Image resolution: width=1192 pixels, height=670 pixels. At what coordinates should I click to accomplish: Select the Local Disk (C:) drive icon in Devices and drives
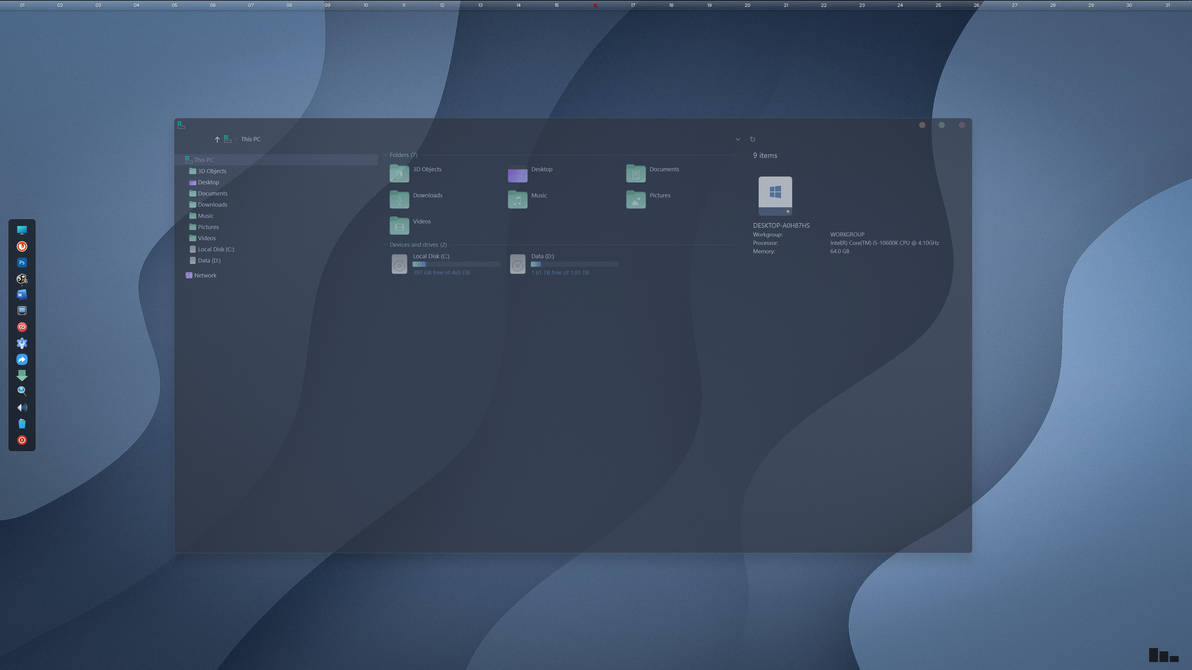[x=399, y=264]
